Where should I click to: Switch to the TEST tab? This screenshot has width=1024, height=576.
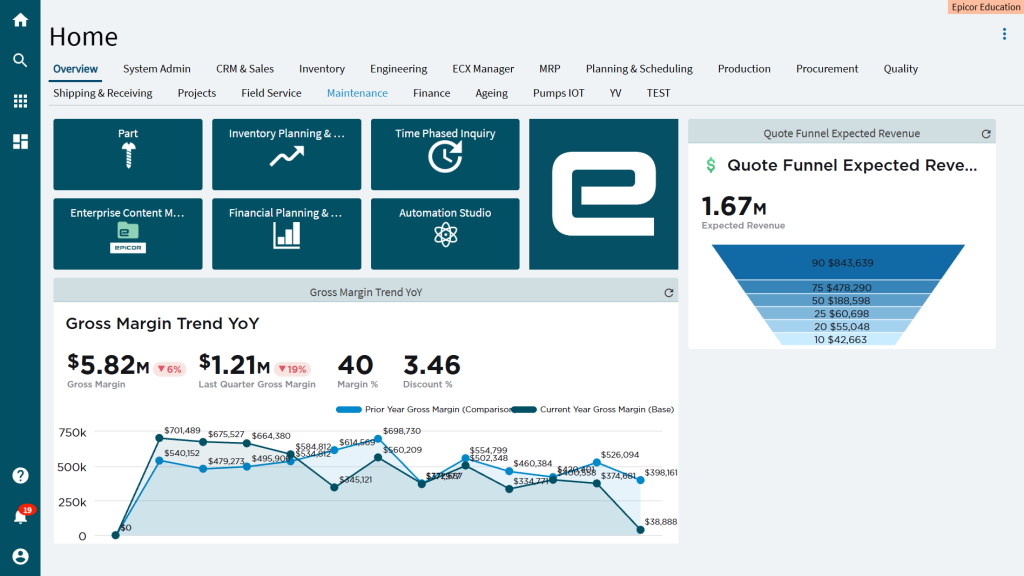pyautogui.click(x=658, y=93)
